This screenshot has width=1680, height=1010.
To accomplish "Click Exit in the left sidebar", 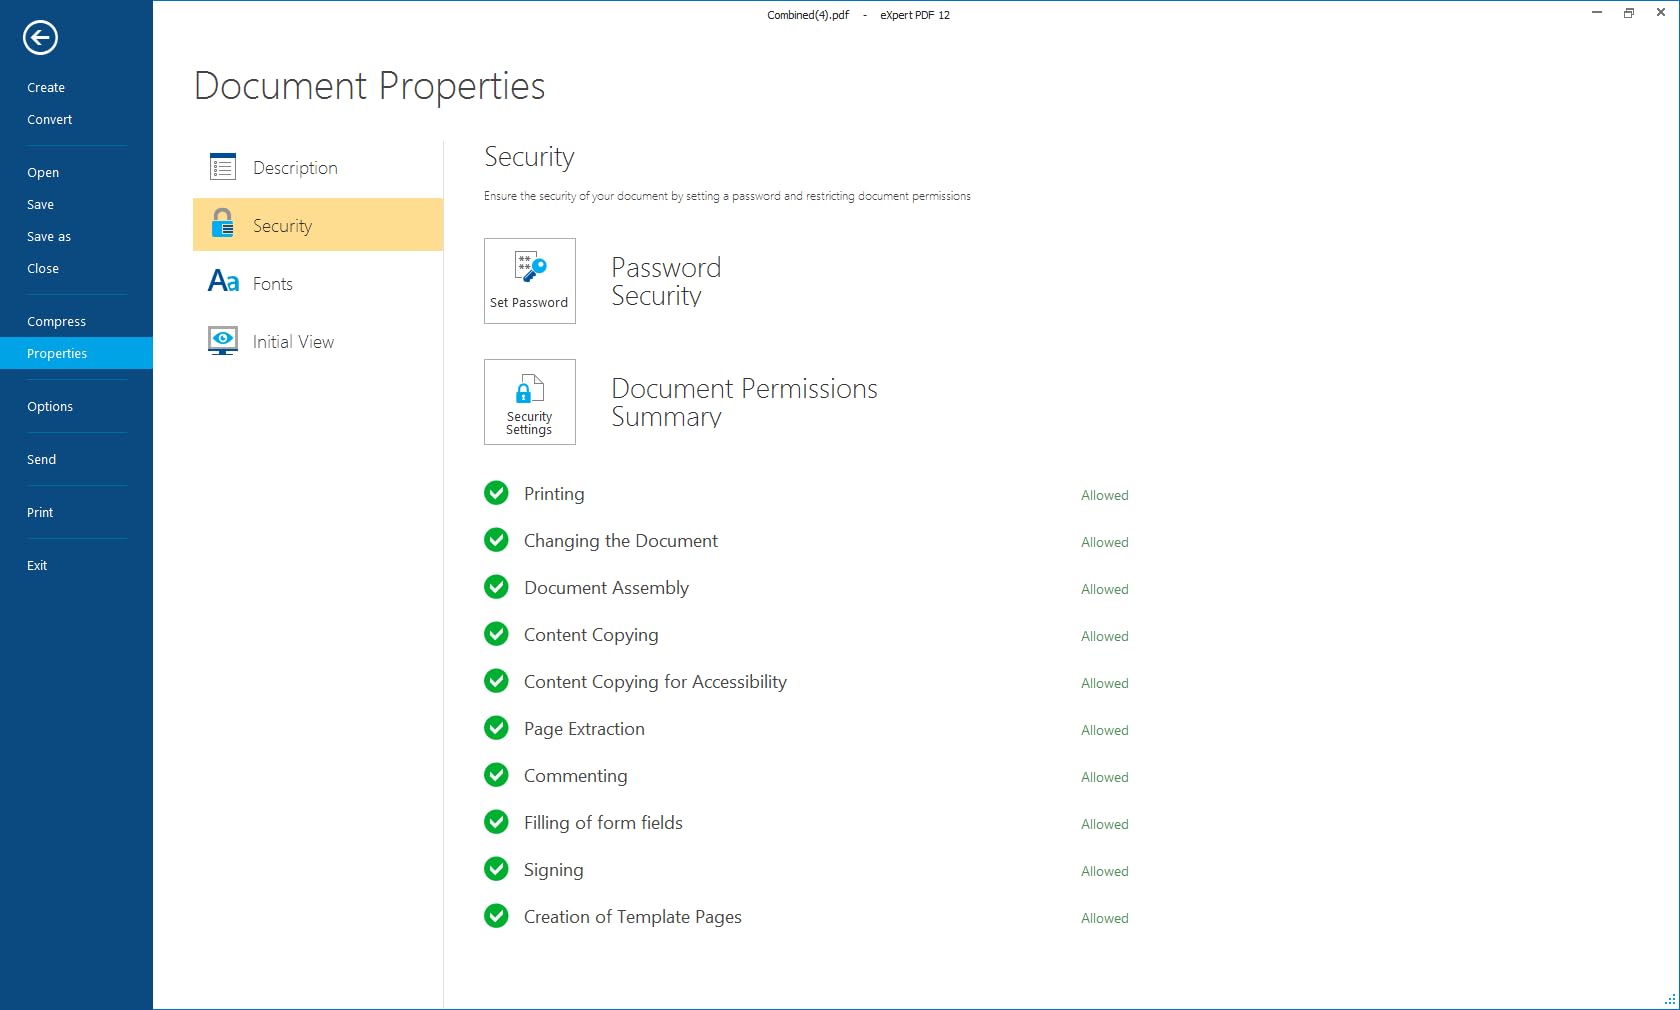I will point(37,566).
